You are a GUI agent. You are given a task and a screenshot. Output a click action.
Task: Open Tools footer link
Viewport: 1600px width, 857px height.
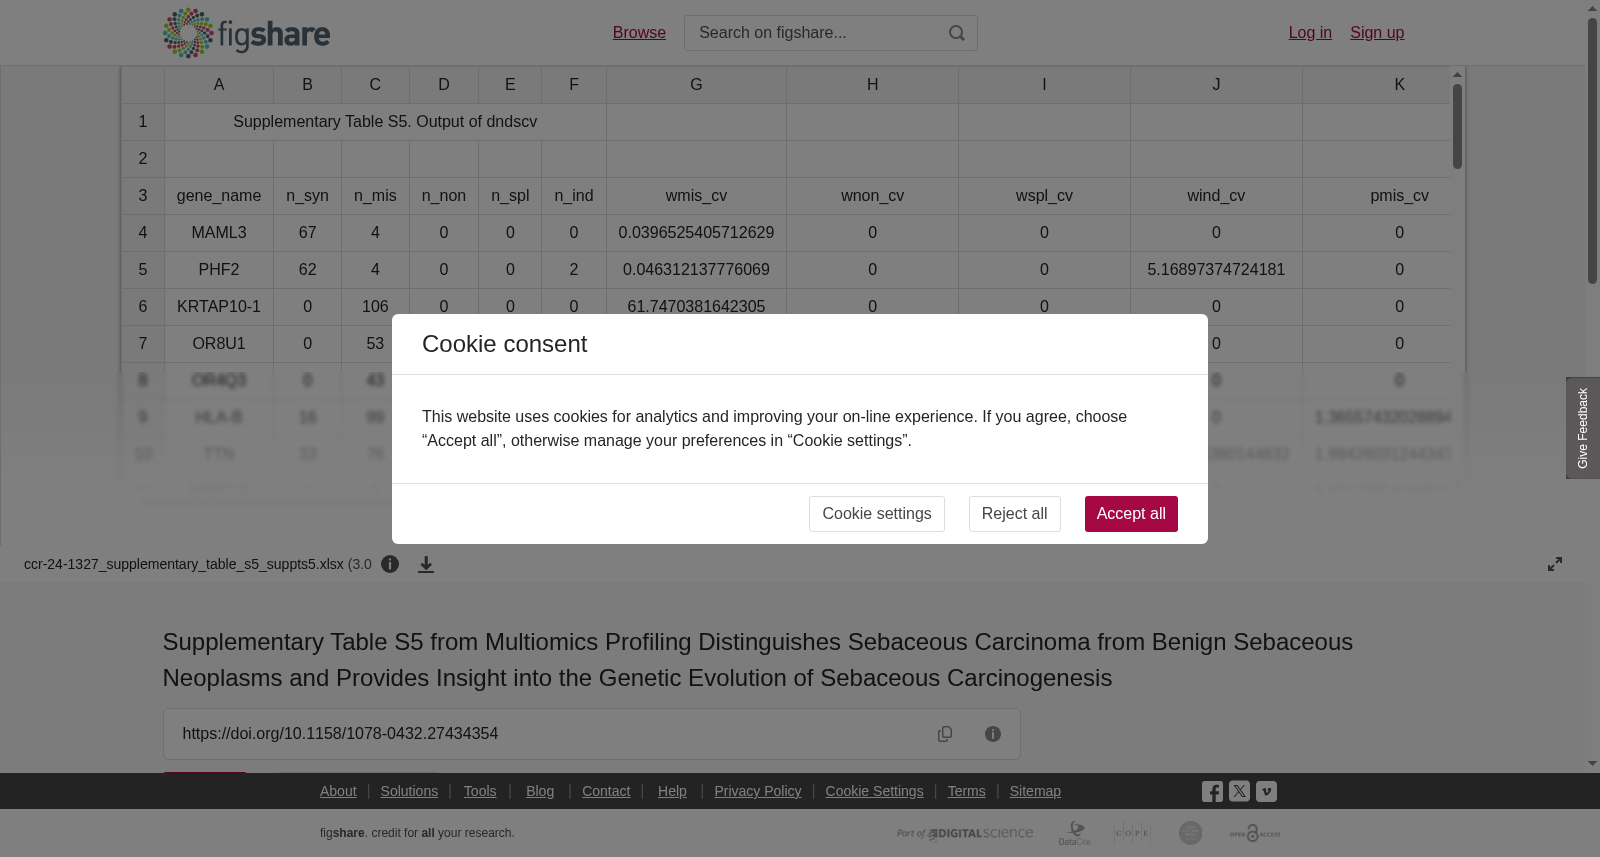tap(480, 791)
